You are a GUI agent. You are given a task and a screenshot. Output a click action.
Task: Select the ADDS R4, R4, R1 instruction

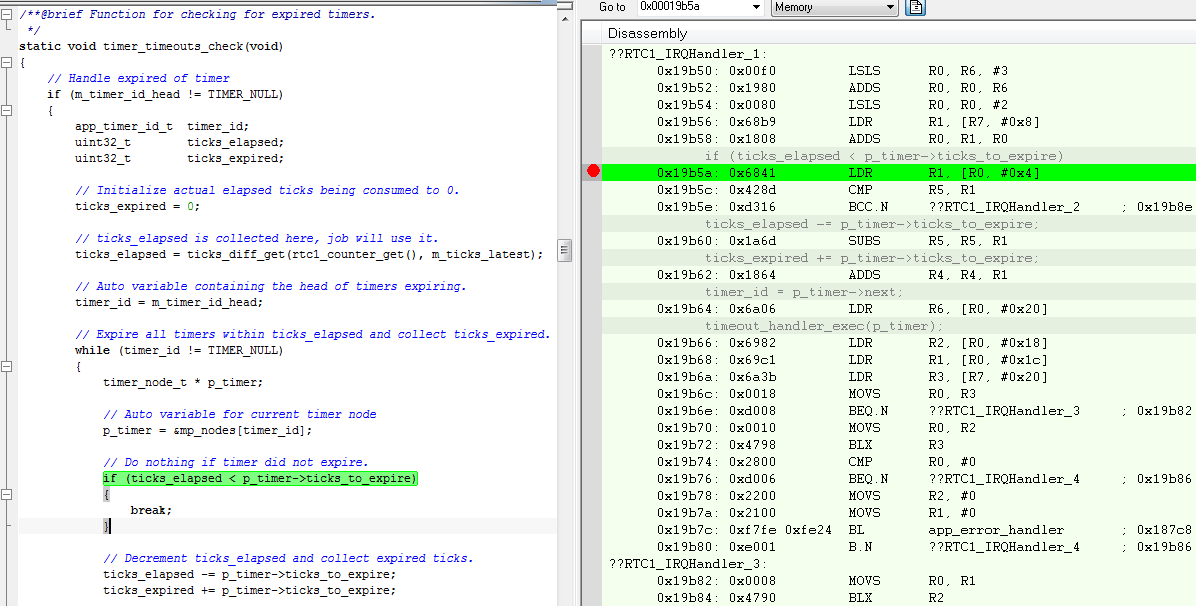[x=899, y=275]
